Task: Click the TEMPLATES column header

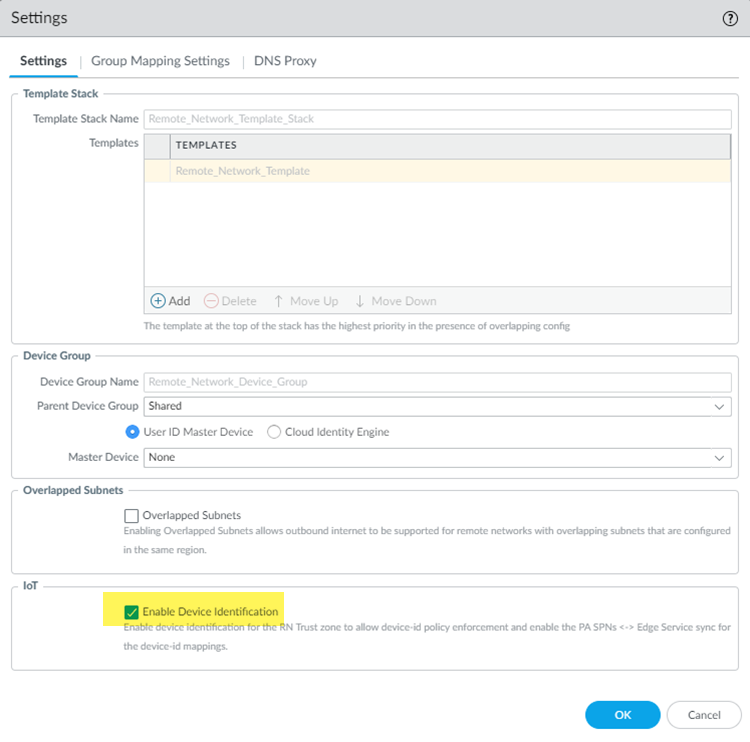Action: (450, 146)
